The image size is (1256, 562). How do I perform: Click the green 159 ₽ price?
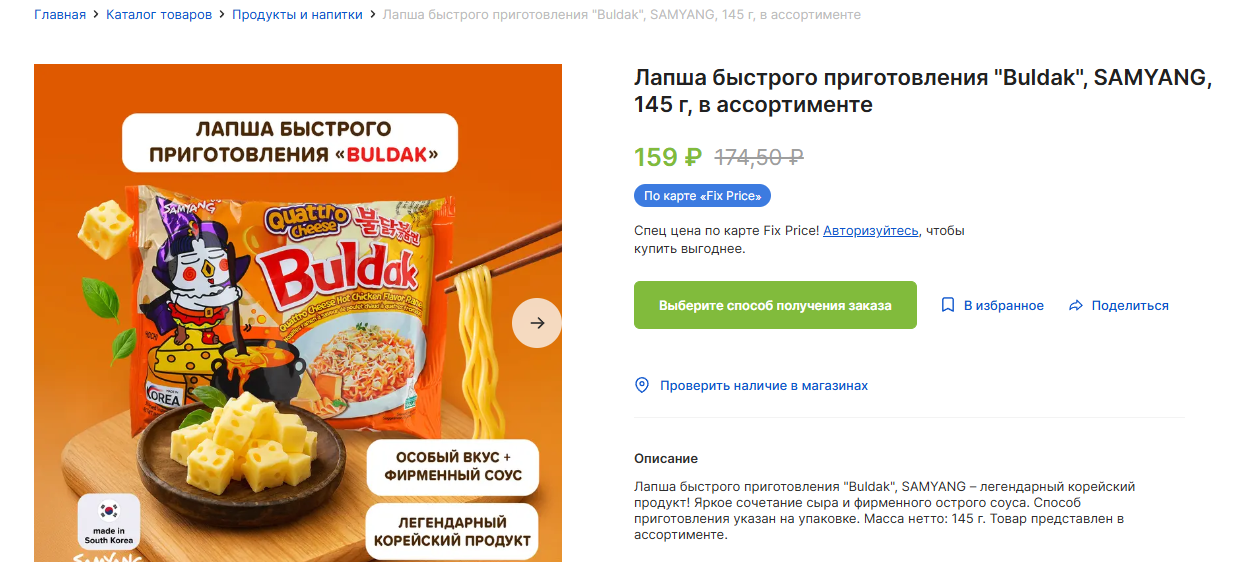(668, 157)
